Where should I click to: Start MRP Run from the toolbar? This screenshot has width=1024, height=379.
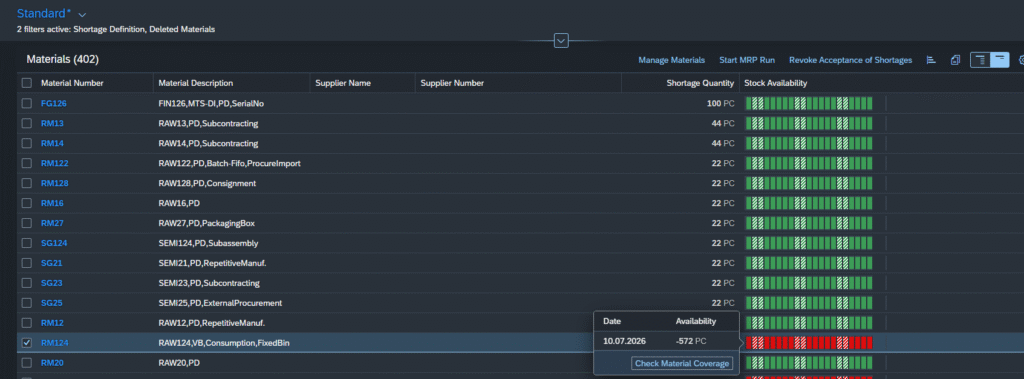747,60
